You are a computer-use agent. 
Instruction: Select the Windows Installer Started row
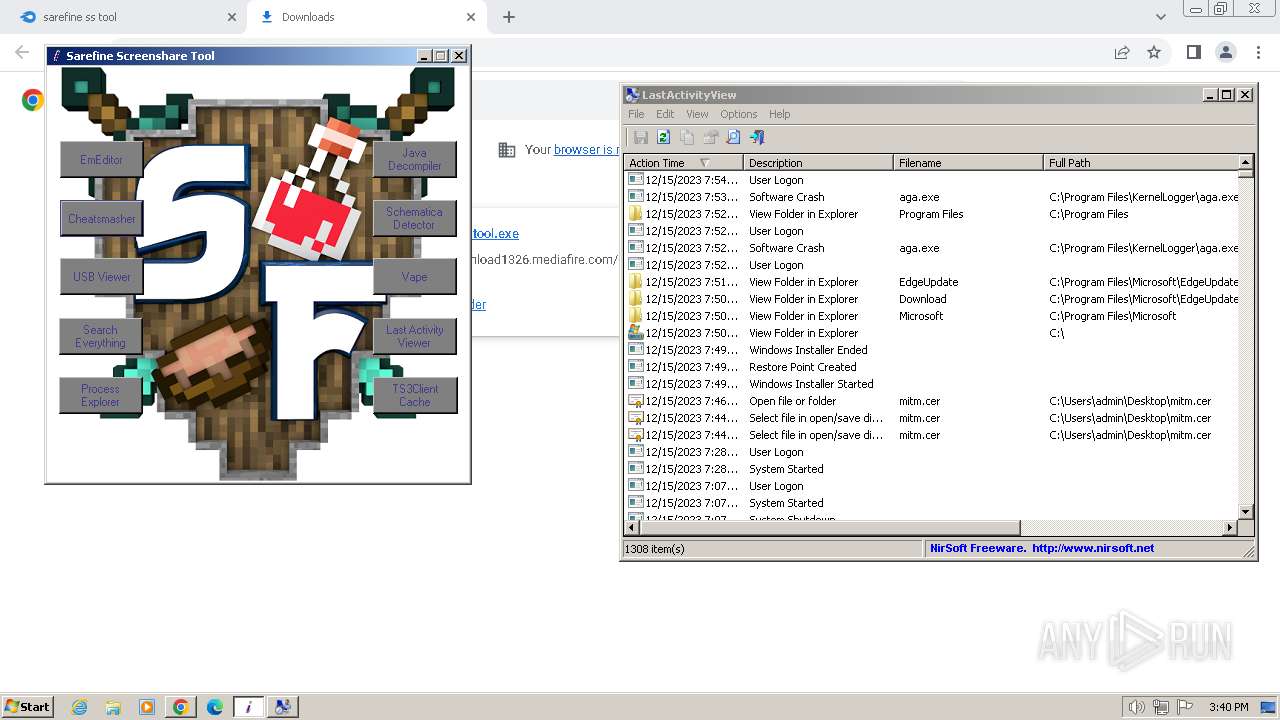(932, 384)
